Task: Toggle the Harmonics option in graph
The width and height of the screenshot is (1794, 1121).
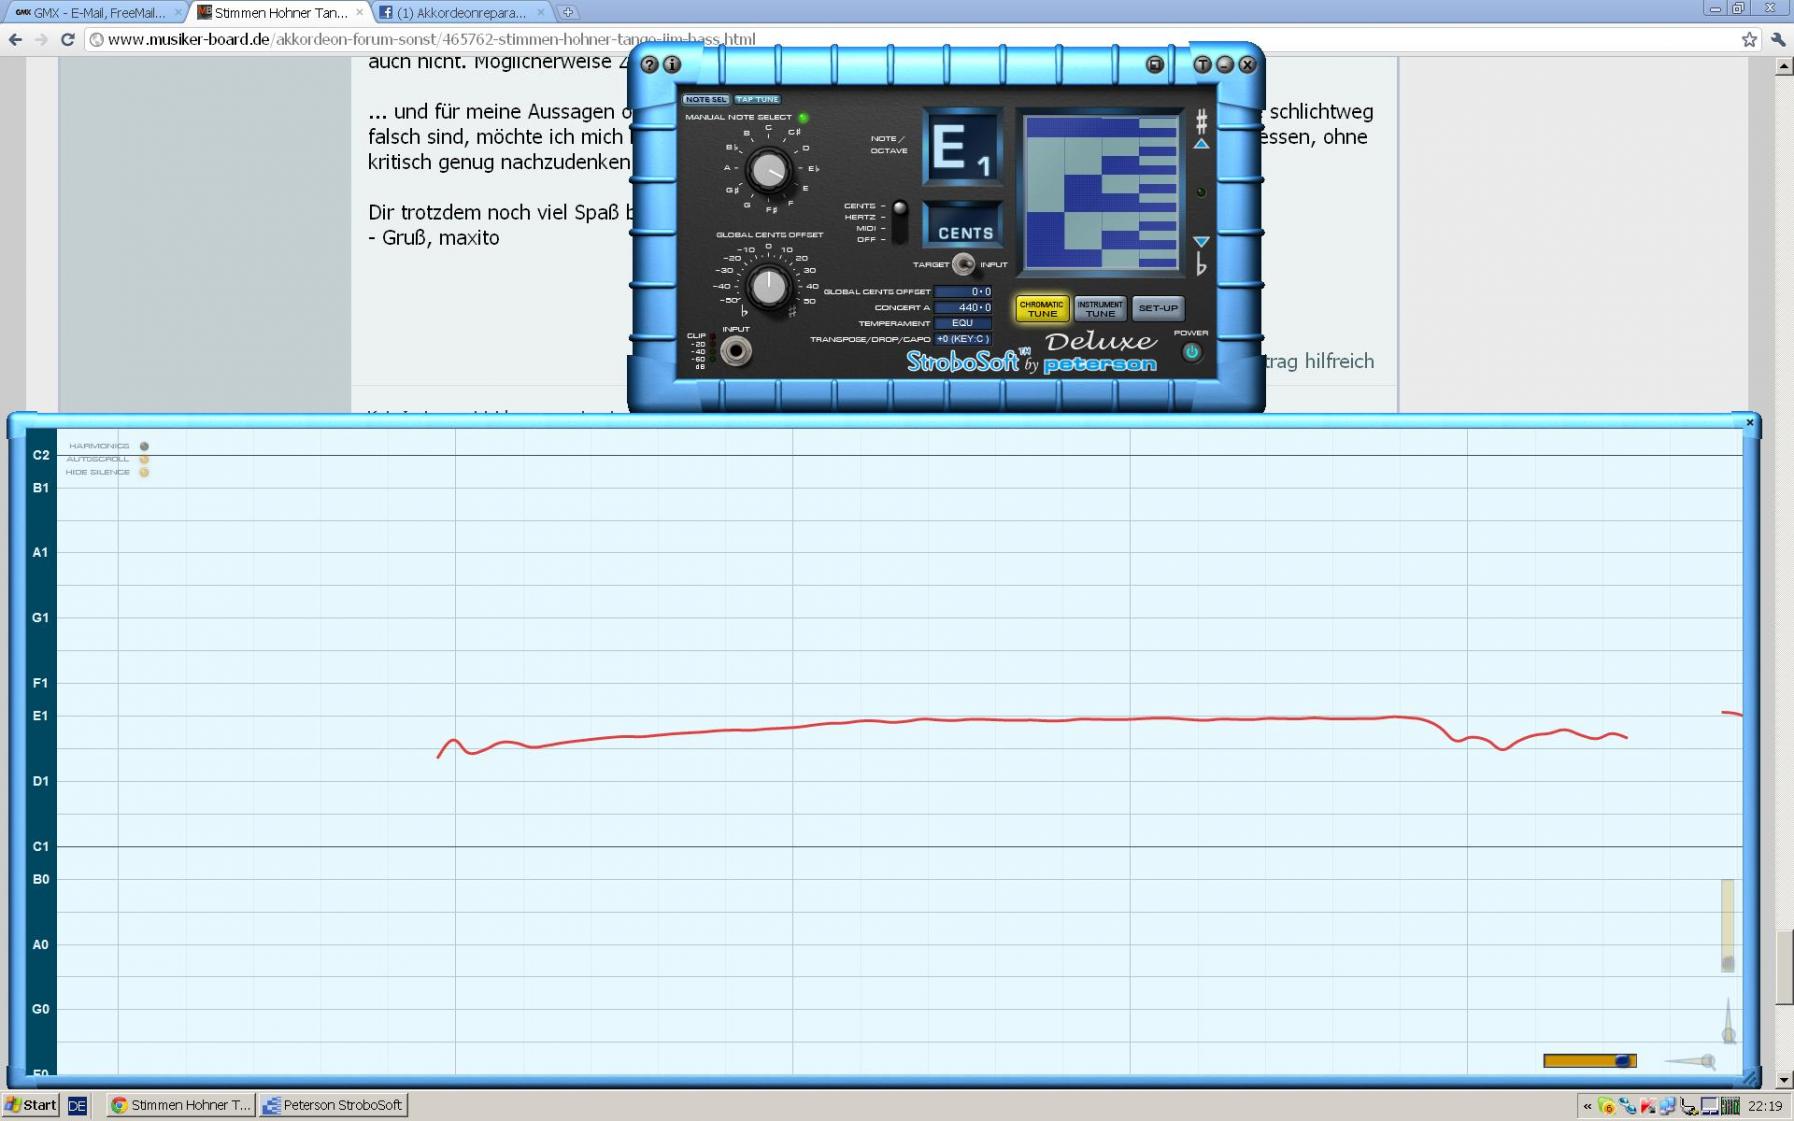Action: pos(144,446)
